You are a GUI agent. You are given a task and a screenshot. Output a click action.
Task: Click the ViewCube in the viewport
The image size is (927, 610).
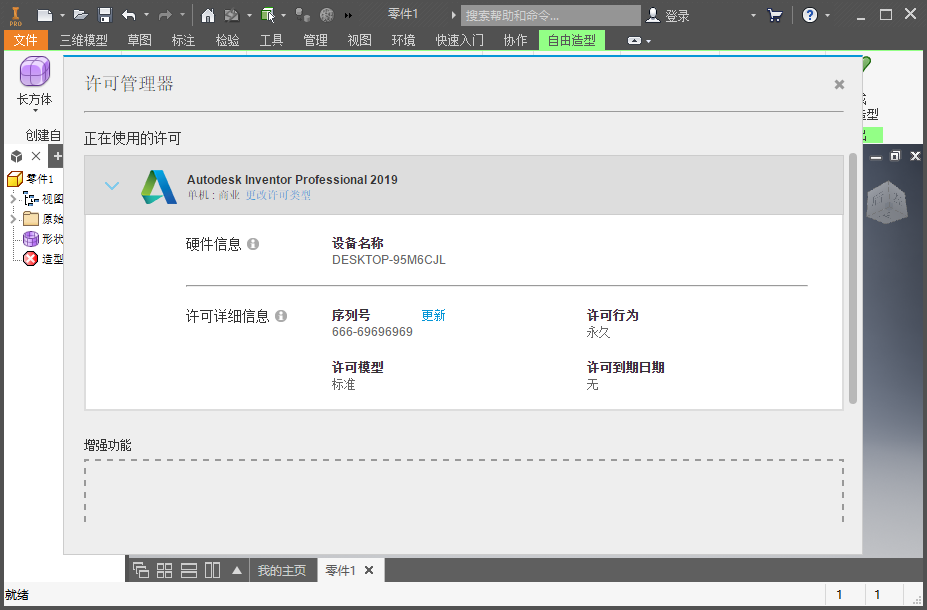[x=887, y=203]
